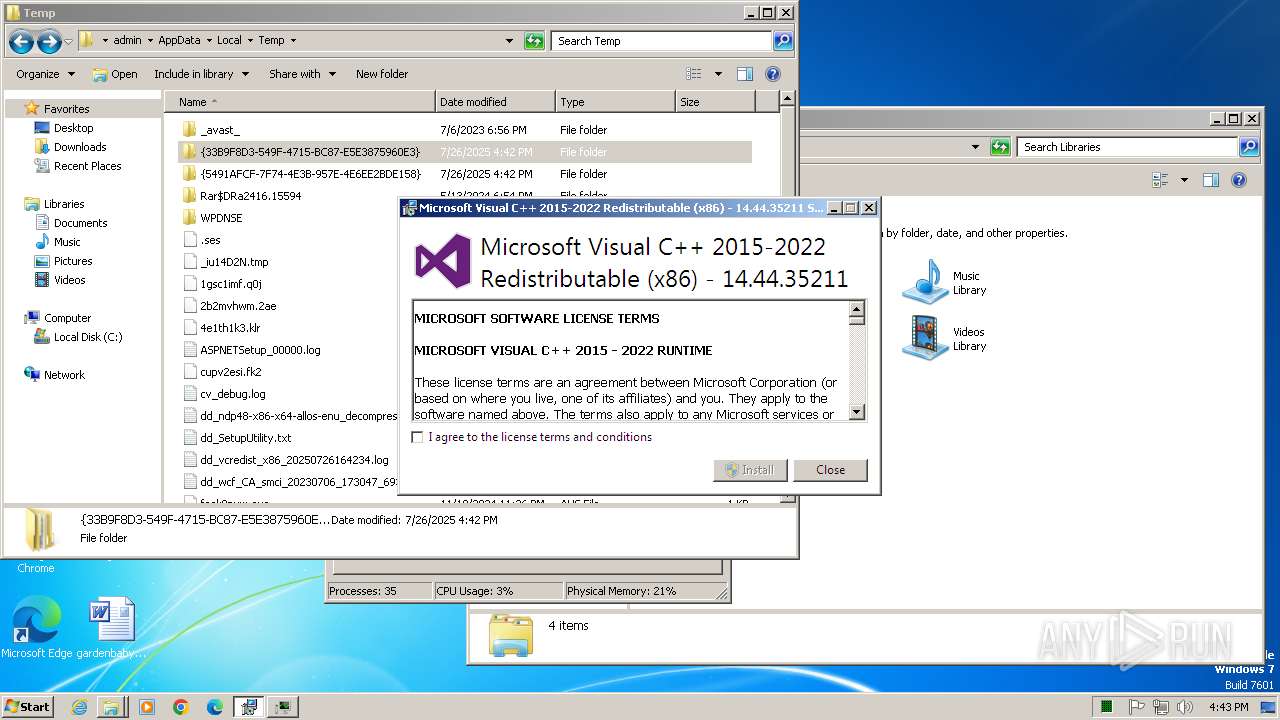Change view using the views icon in Temp

[694, 74]
